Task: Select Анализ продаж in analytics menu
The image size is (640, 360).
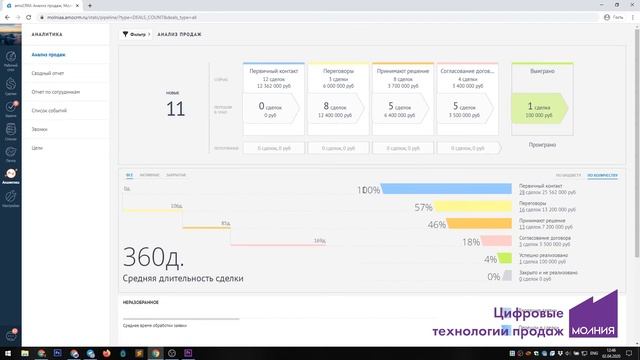Action: (x=48, y=55)
